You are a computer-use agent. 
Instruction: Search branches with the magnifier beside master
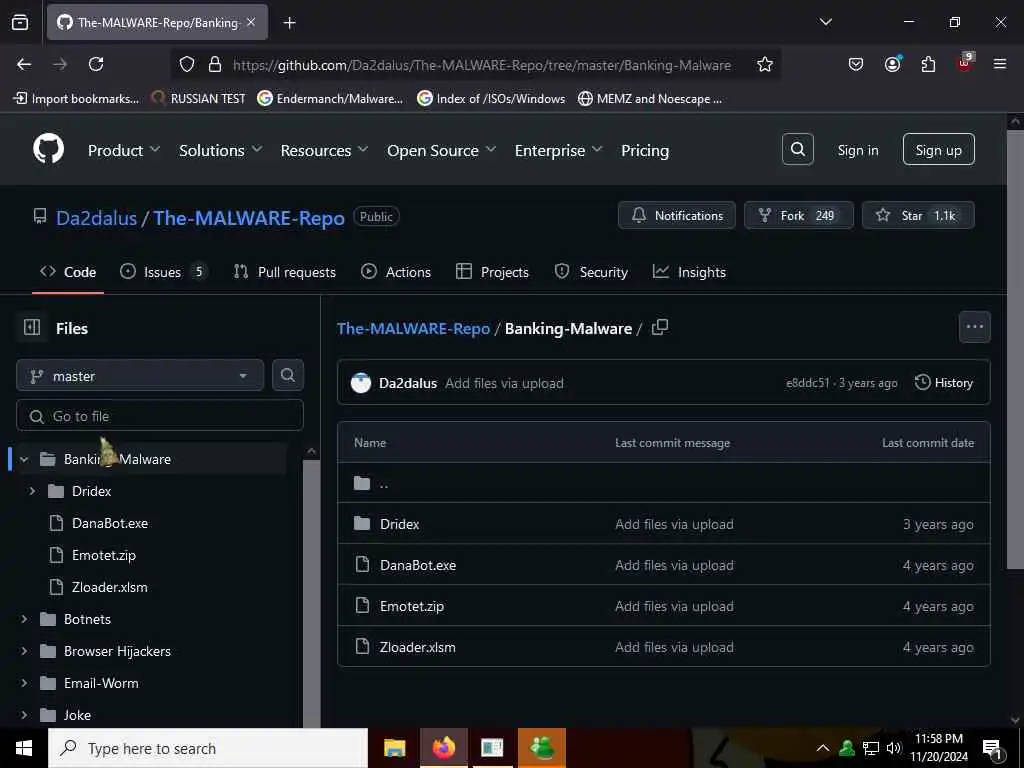287,375
